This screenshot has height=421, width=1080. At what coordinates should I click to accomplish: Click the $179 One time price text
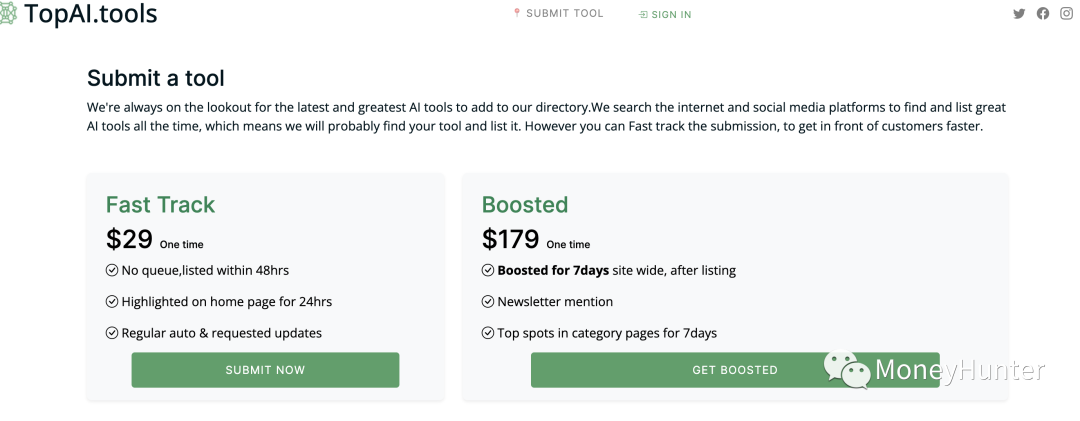536,240
